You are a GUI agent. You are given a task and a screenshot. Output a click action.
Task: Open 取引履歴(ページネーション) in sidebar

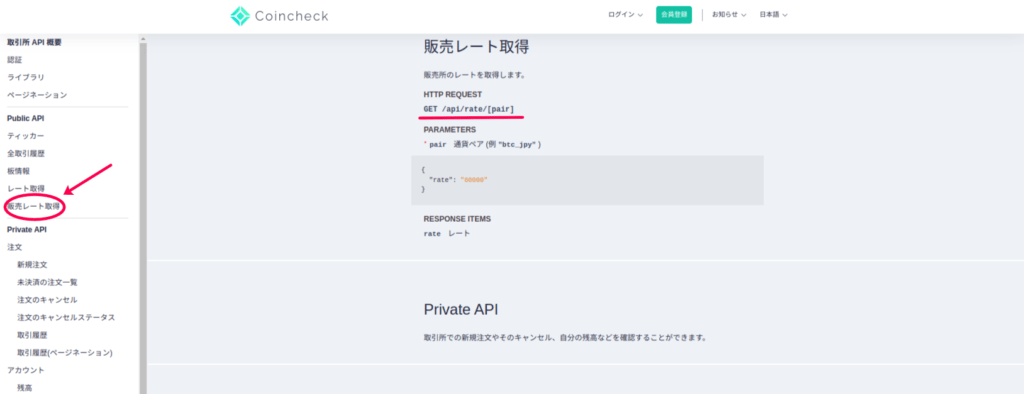[65, 353]
